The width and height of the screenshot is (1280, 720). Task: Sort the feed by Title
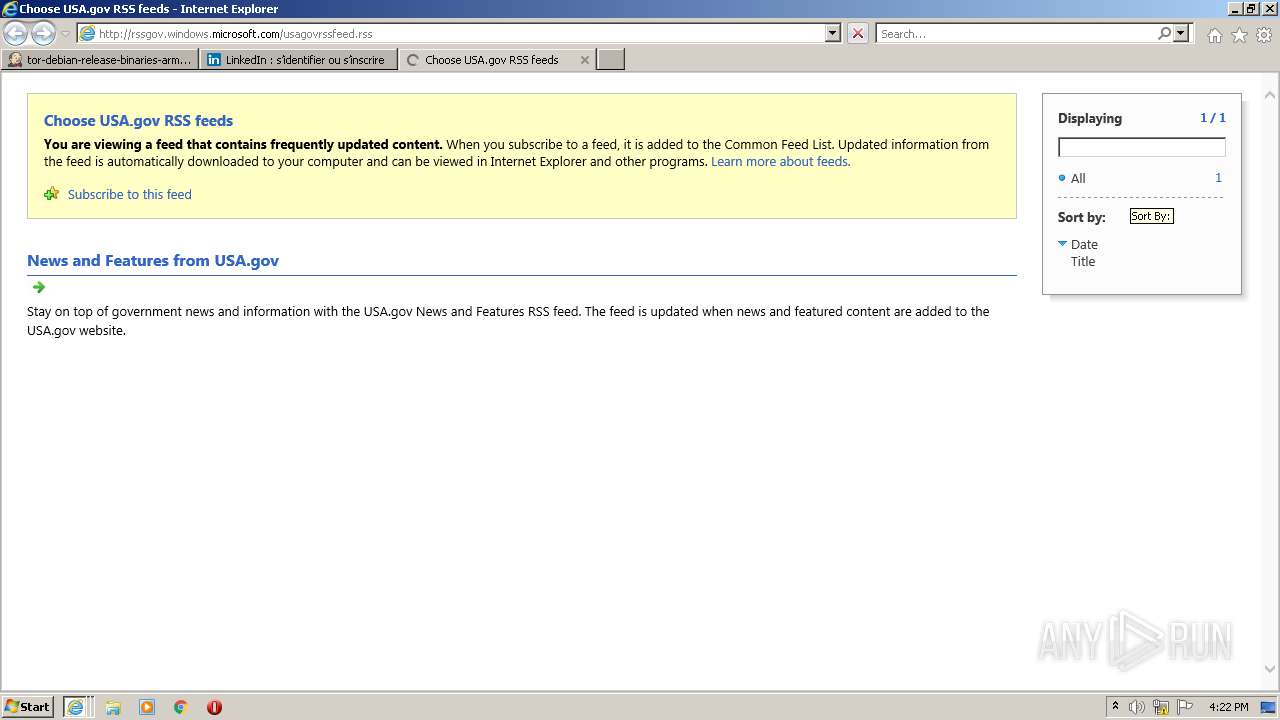click(x=1083, y=261)
